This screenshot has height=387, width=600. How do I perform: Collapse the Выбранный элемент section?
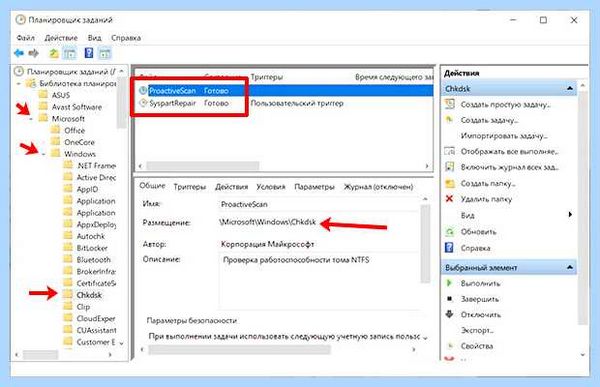click(x=570, y=267)
